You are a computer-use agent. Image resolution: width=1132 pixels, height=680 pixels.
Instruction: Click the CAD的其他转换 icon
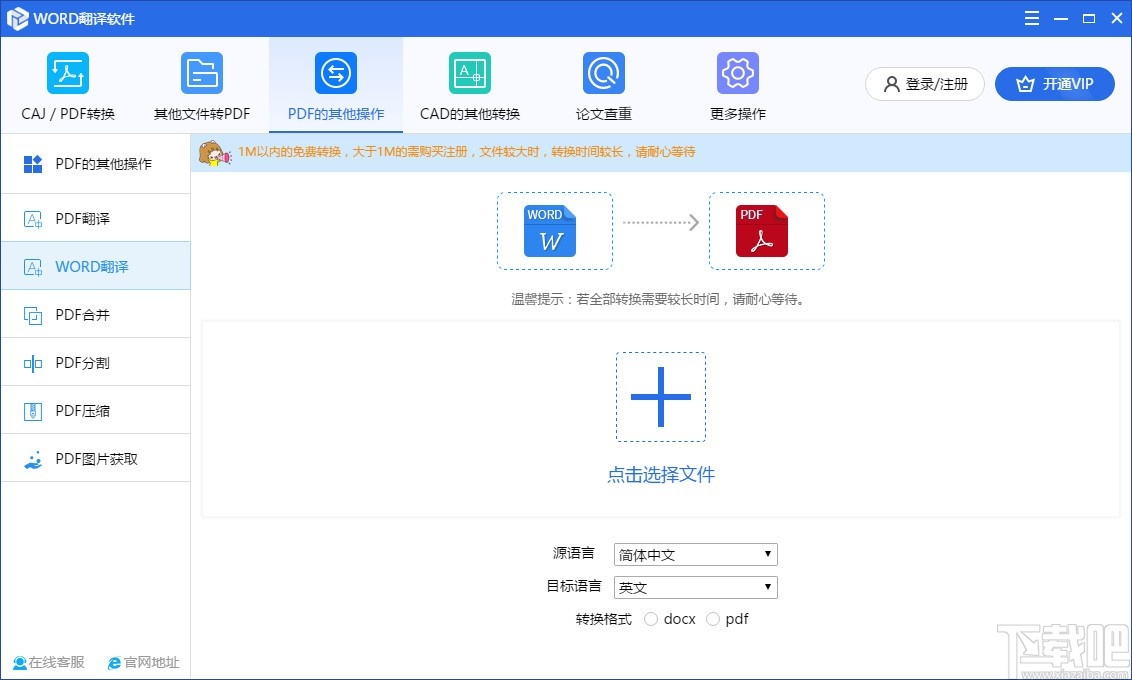coord(469,72)
